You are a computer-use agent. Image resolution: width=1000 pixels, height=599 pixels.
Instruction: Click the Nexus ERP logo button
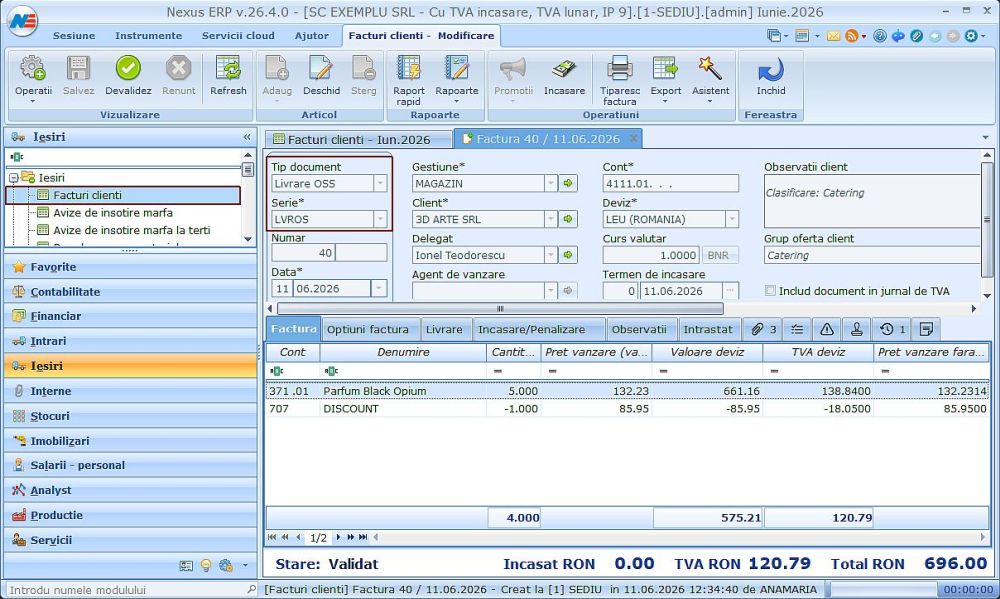[x=23, y=21]
